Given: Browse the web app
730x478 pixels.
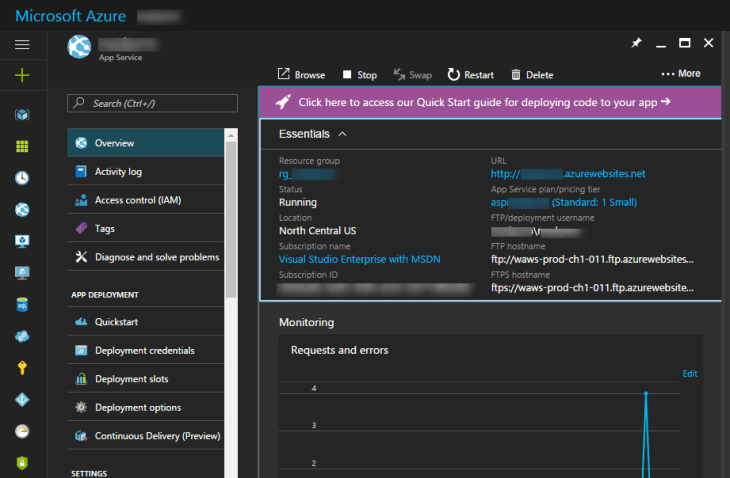Looking at the screenshot, I should (x=301, y=75).
